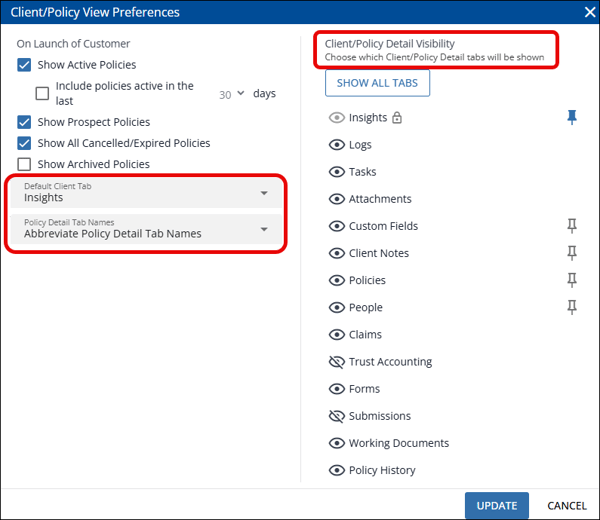Uncheck Show Prospect Policies

click(x=24, y=122)
